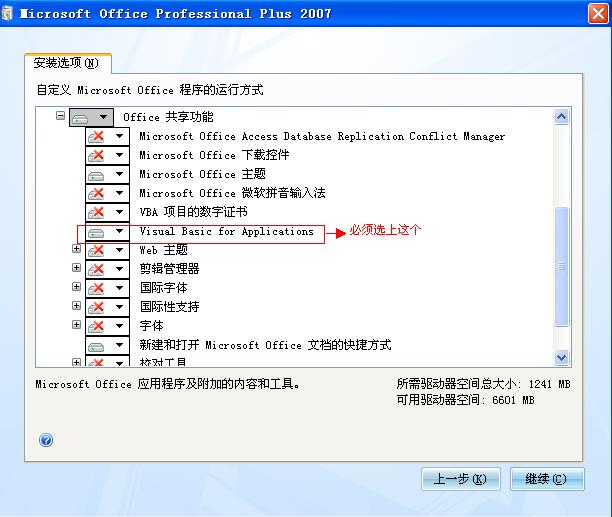Click the 剪辑管理器 install-state icon

(x=96, y=269)
